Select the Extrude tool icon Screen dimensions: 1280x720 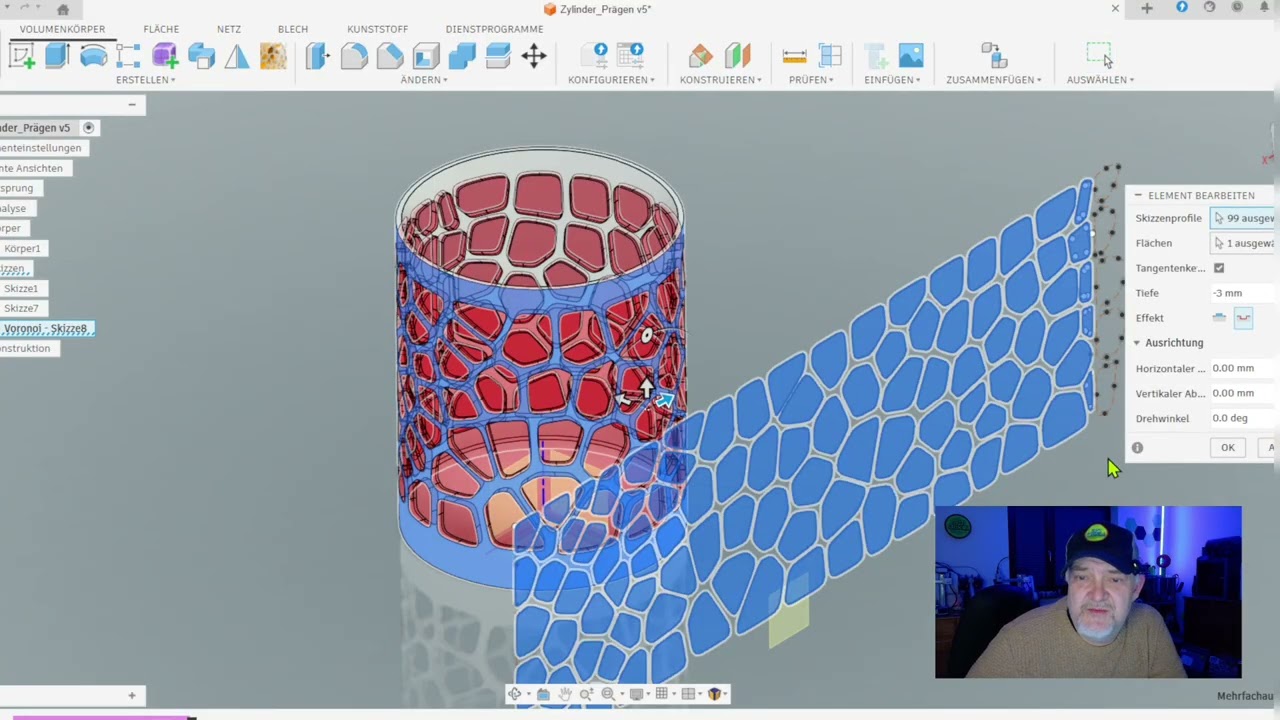[57, 56]
